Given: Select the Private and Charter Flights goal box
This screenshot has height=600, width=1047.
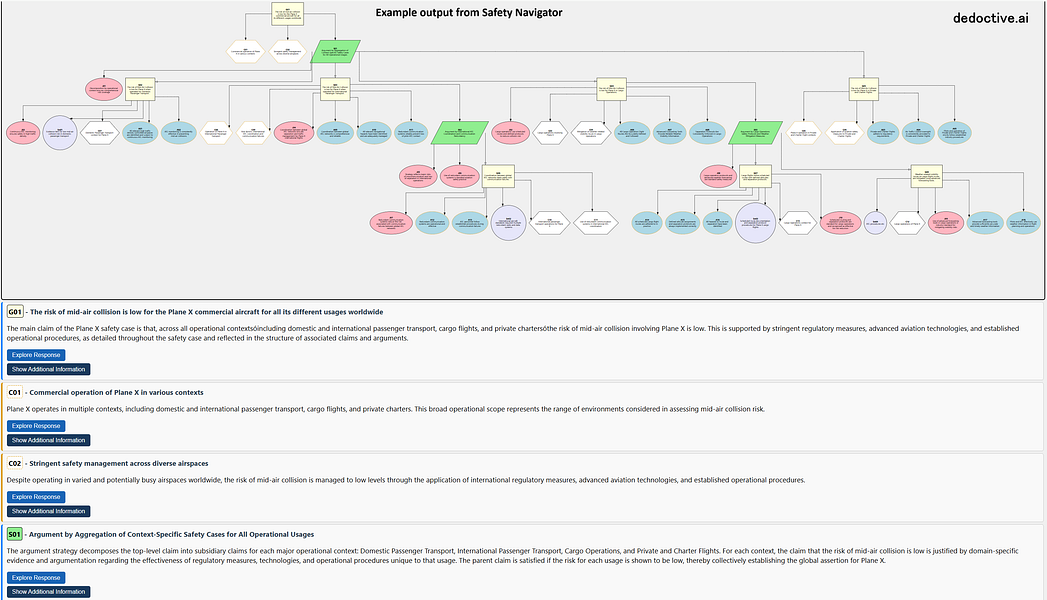Looking at the screenshot, I should click(863, 89).
